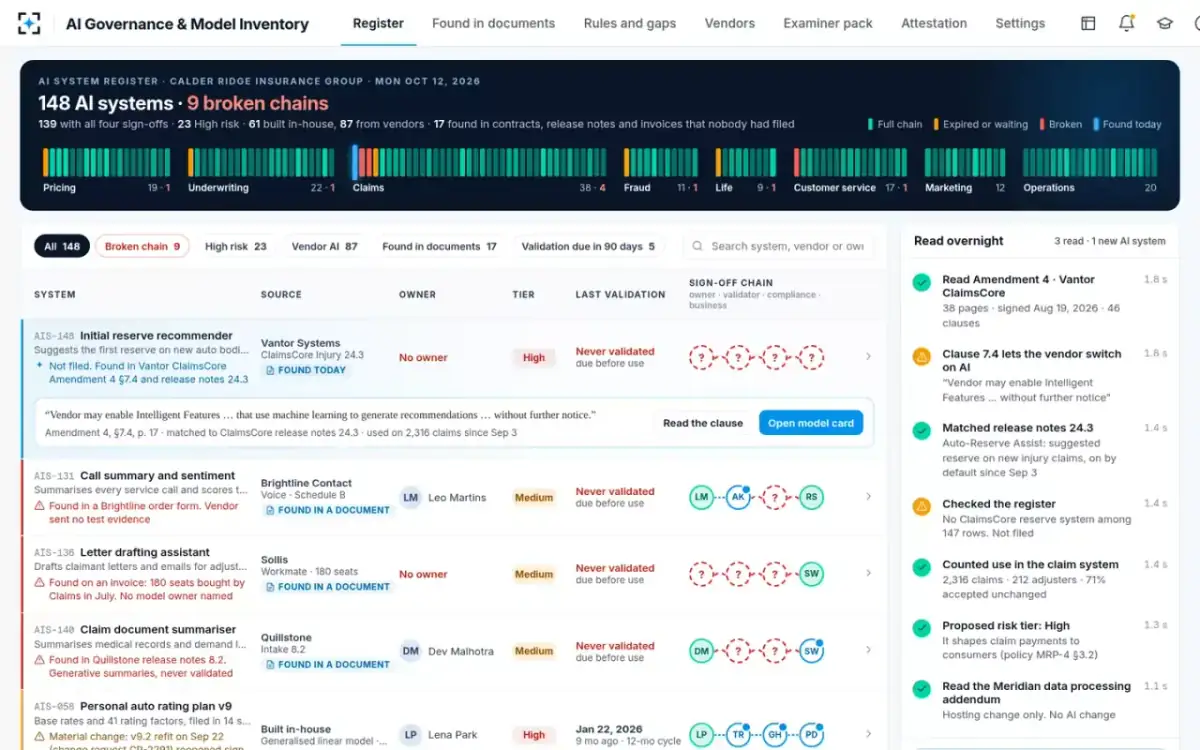Click the SW sign-off circle in Letter drafting assistant row
This screenshot has height=750, width=1200.
click(x=811, y=574)
